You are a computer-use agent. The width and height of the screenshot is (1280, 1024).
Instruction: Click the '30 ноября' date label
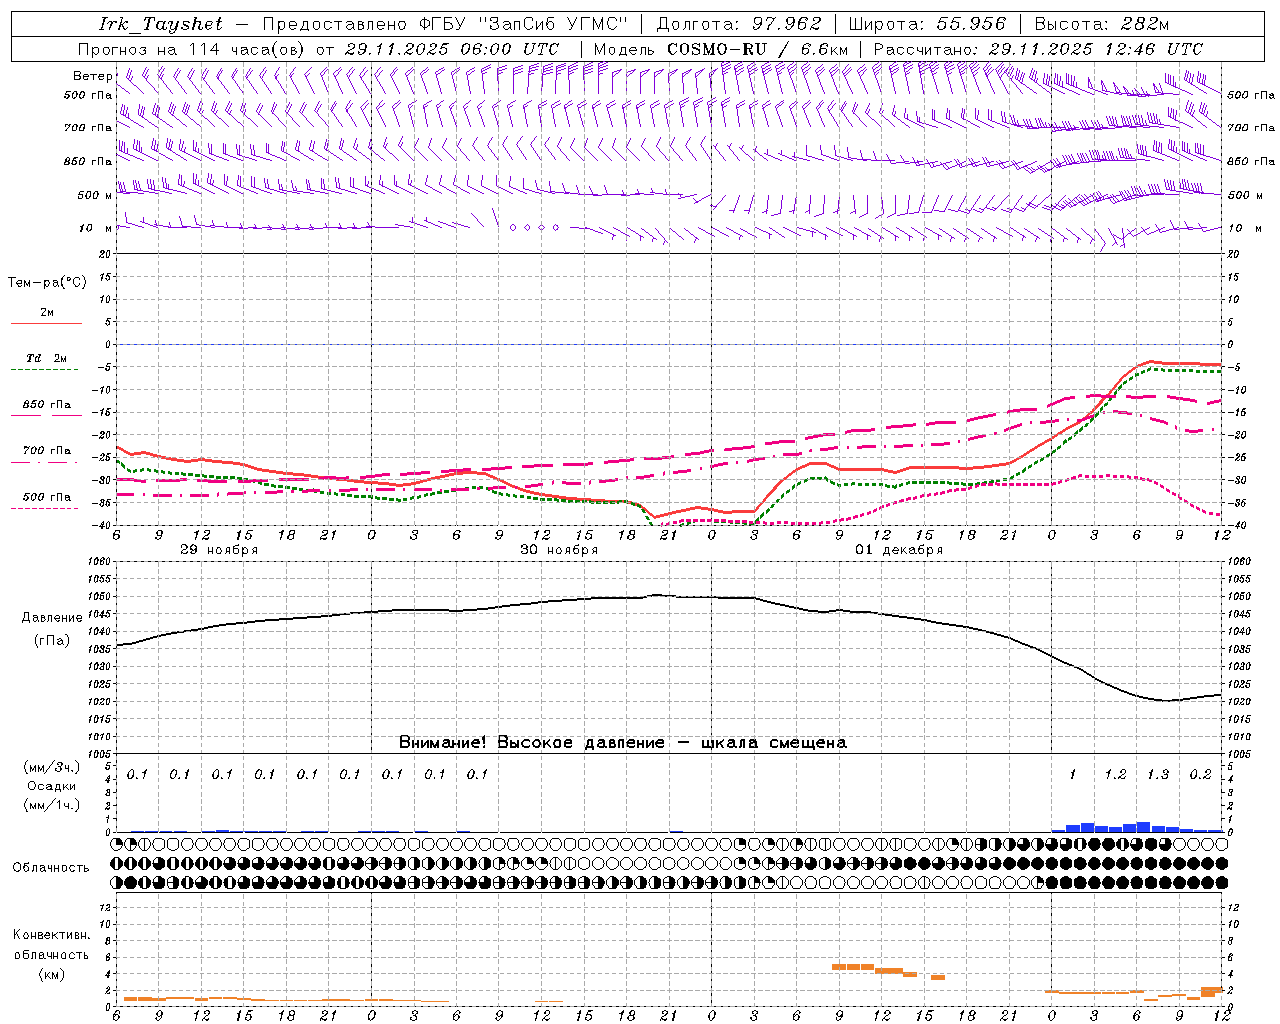(x=559, y=550)
